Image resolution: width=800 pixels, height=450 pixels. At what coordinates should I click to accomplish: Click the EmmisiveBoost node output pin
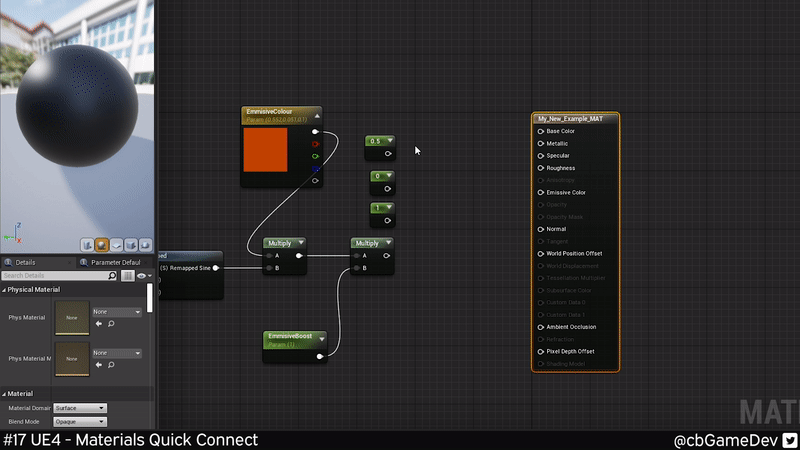[x=320, y=355]
